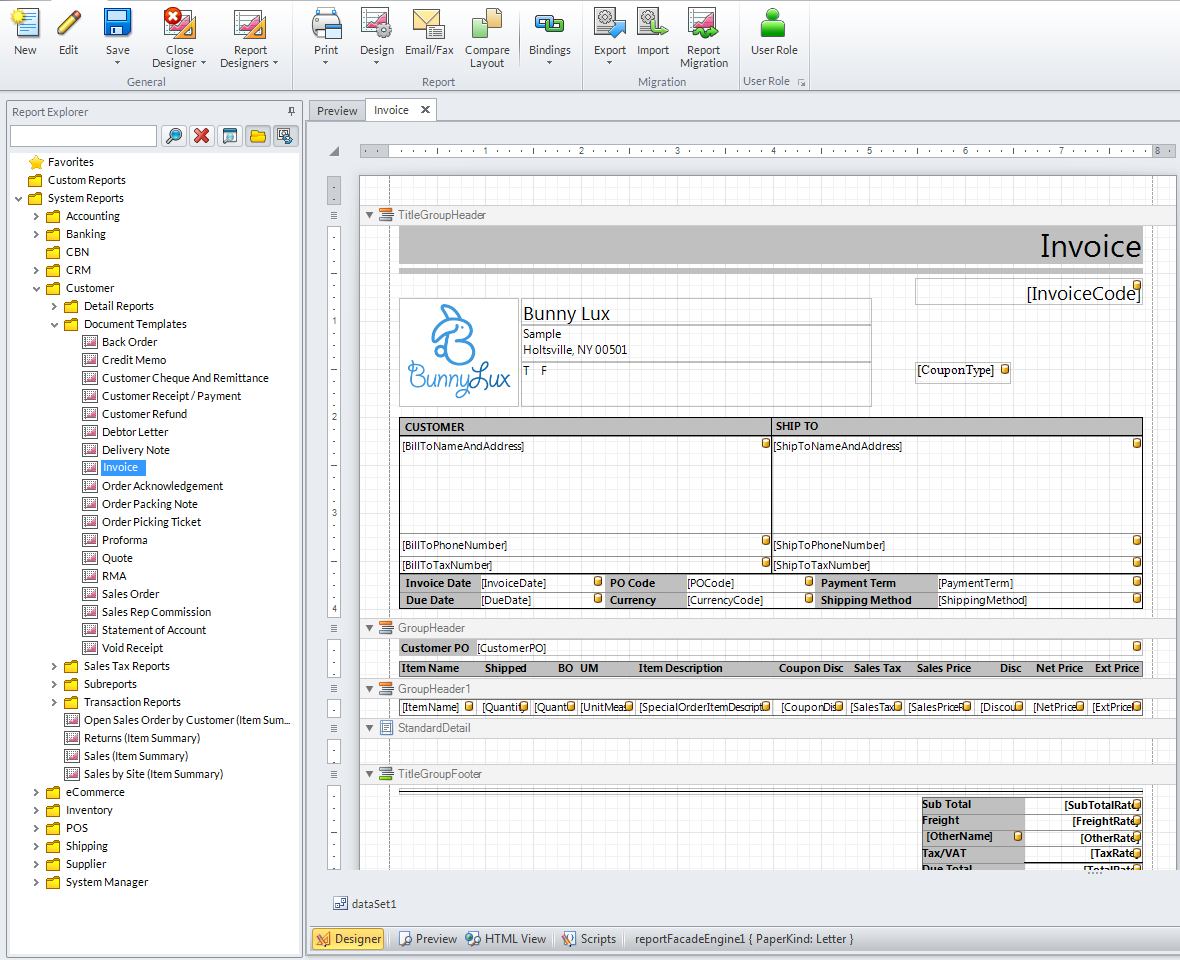Switch to the Scripts view tab
The width and height of the screenshot is (1180, 960).
(x=589, y=939)
